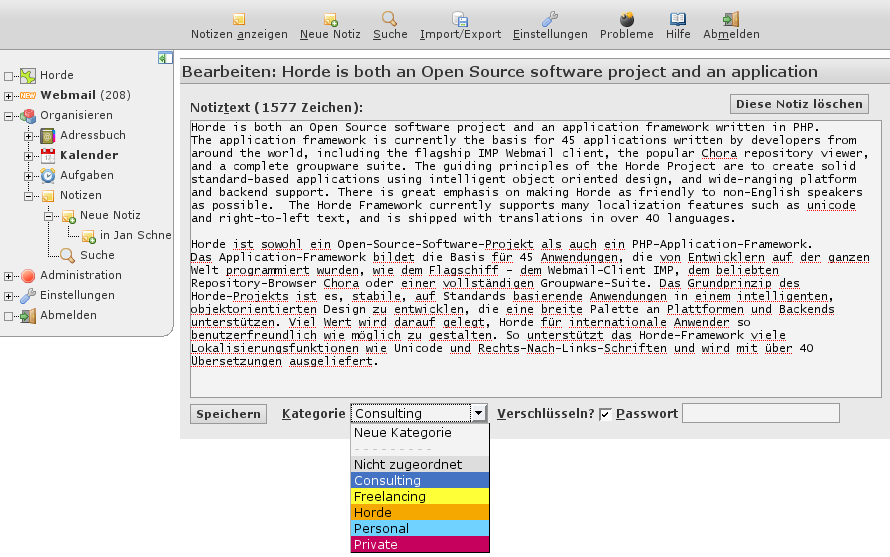Open the Kalender link in sidebar
This screenshot has height=557, width=890.
[89, 155]
